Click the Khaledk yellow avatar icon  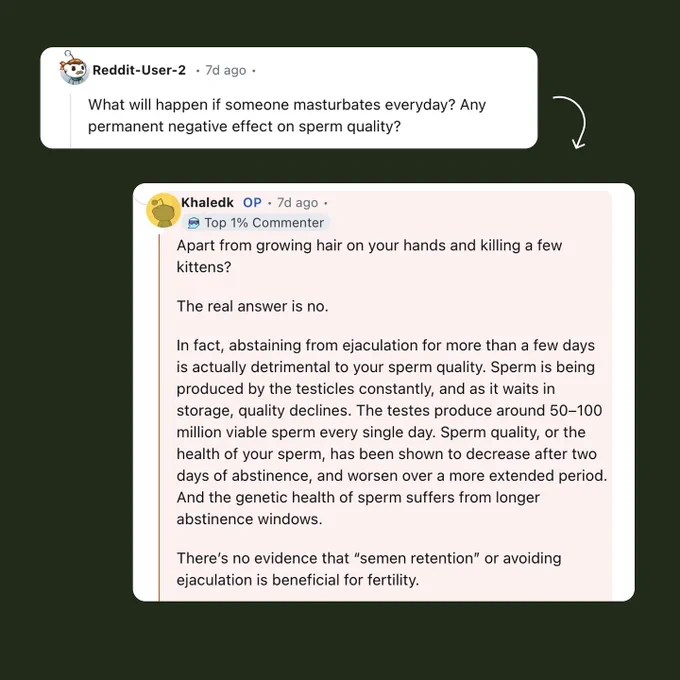click(163, 210)
